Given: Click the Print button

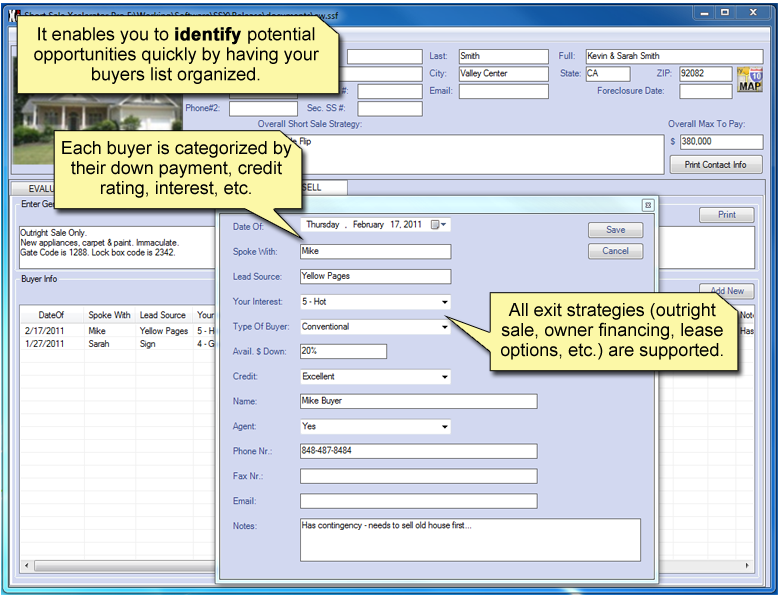Looking at the screenshot, I should pos(726,214).
